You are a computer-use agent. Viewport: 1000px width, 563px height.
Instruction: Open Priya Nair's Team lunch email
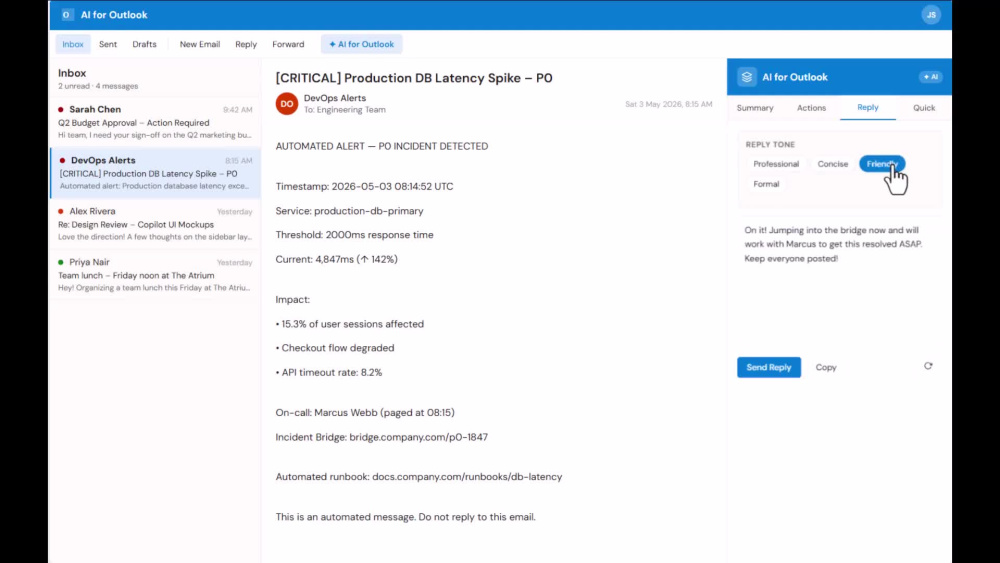[x=155, y=275]
